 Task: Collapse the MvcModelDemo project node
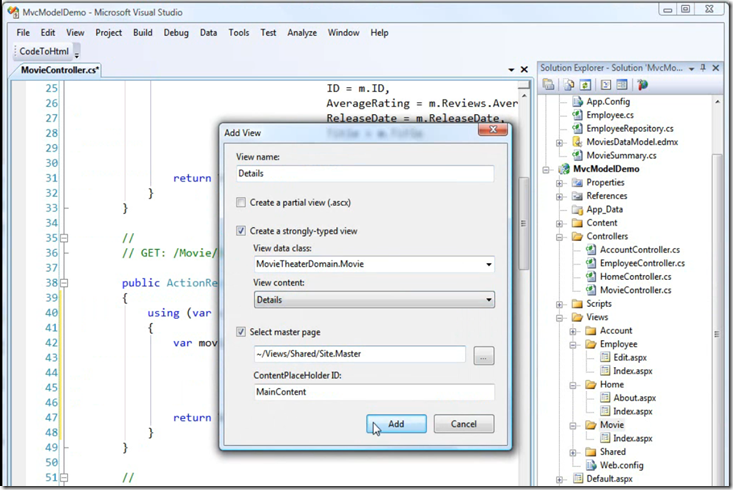pos(546,170)
